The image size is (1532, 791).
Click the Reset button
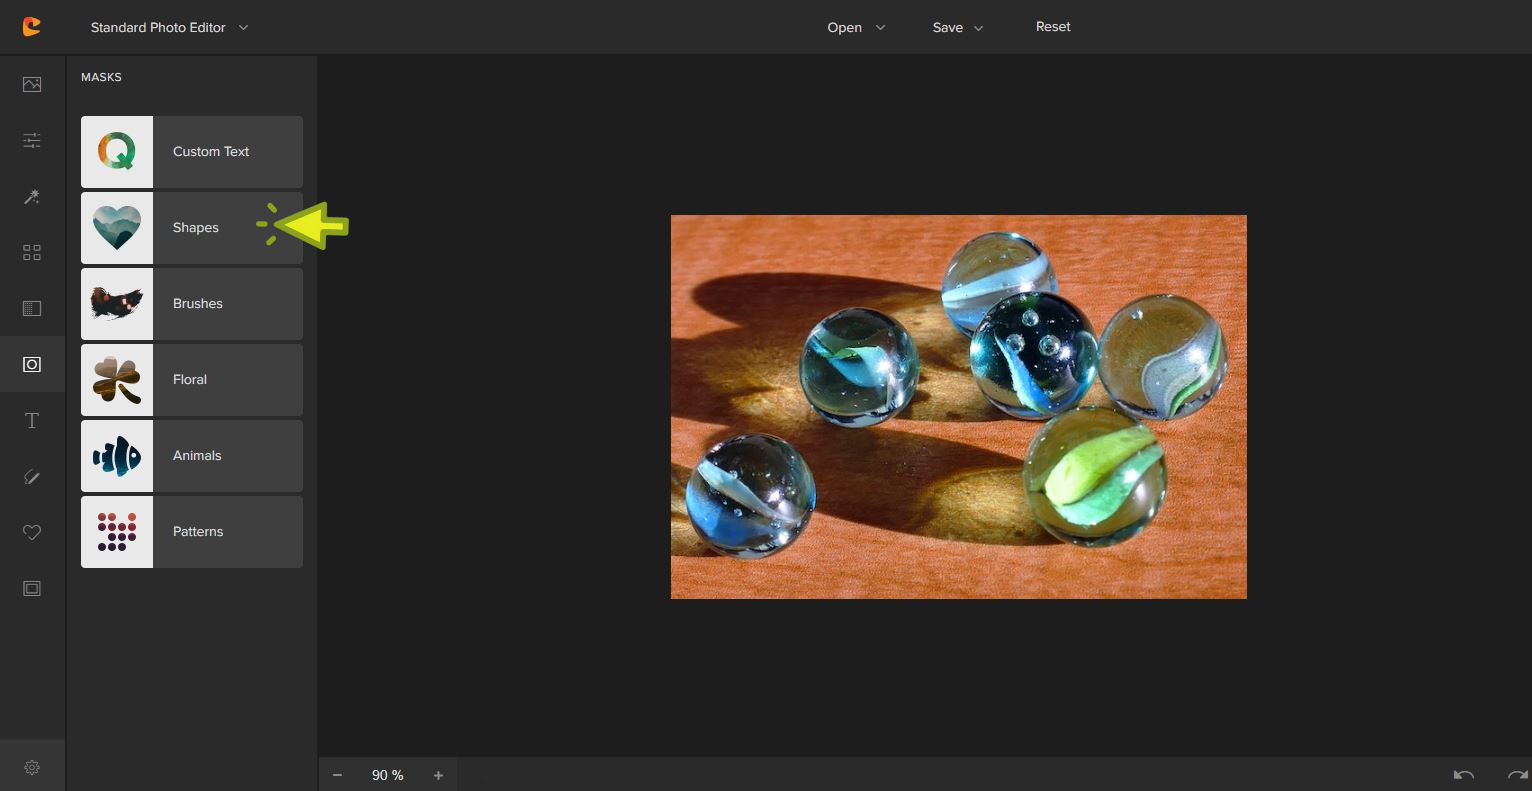[1053, 27]
